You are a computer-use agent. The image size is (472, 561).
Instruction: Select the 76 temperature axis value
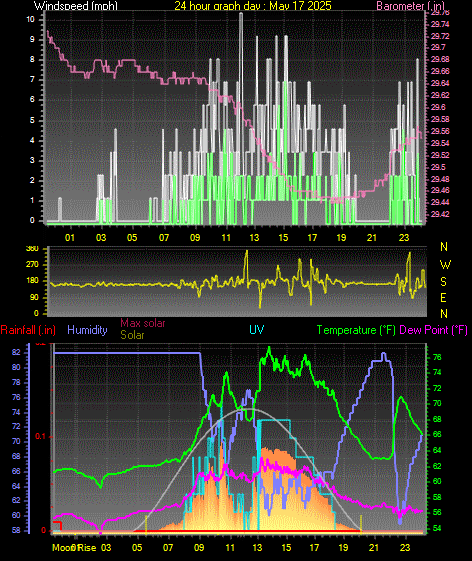tap(437, 357)
